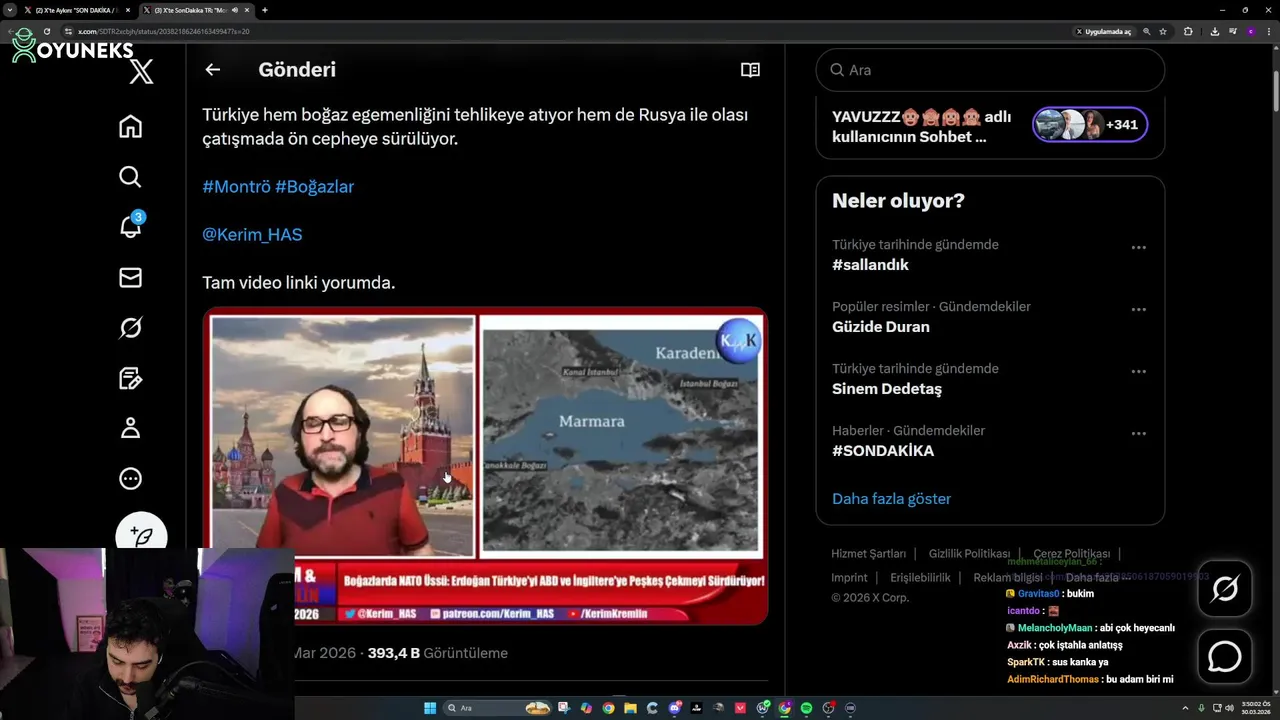This screenshot has width=1280, height=720.
Task: Click the +341 listeners avatar pill
Action: tap(1090, 125)
